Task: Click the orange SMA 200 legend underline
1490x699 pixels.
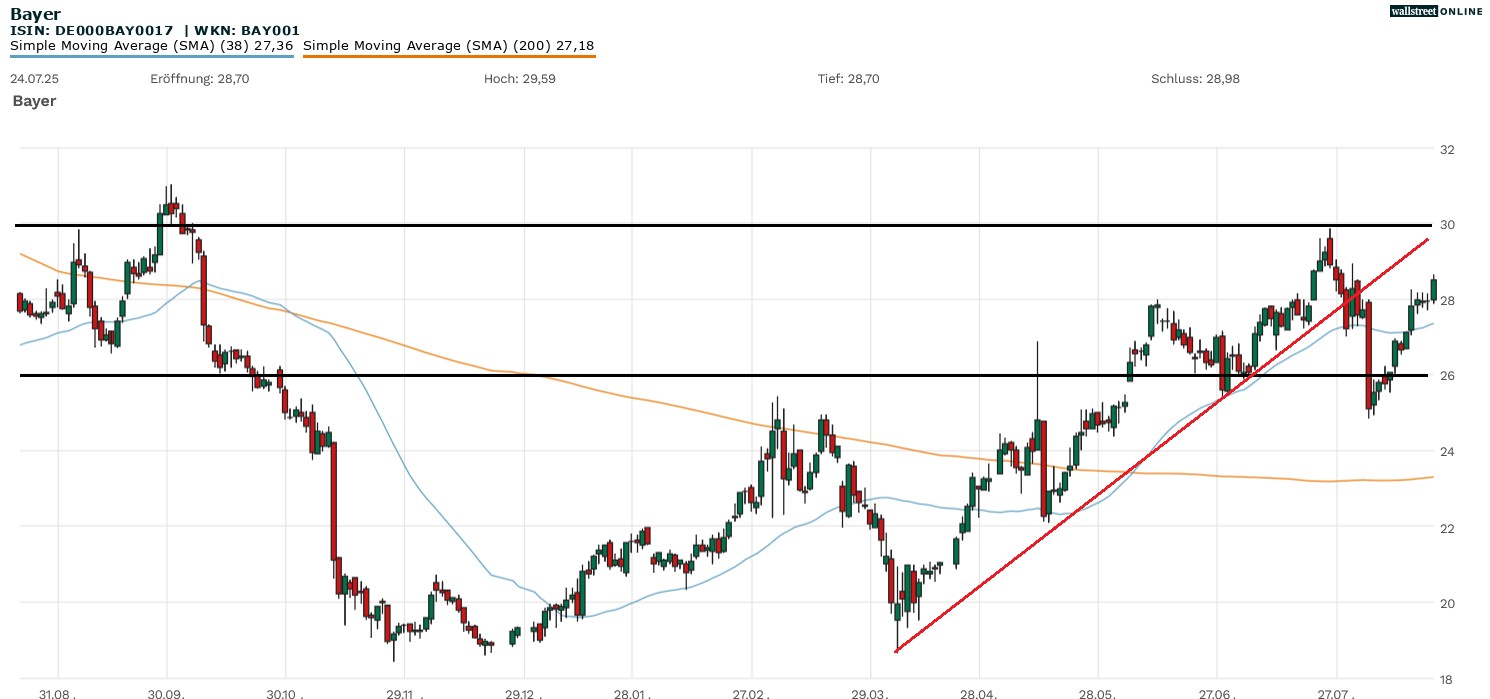Action: 448,56
